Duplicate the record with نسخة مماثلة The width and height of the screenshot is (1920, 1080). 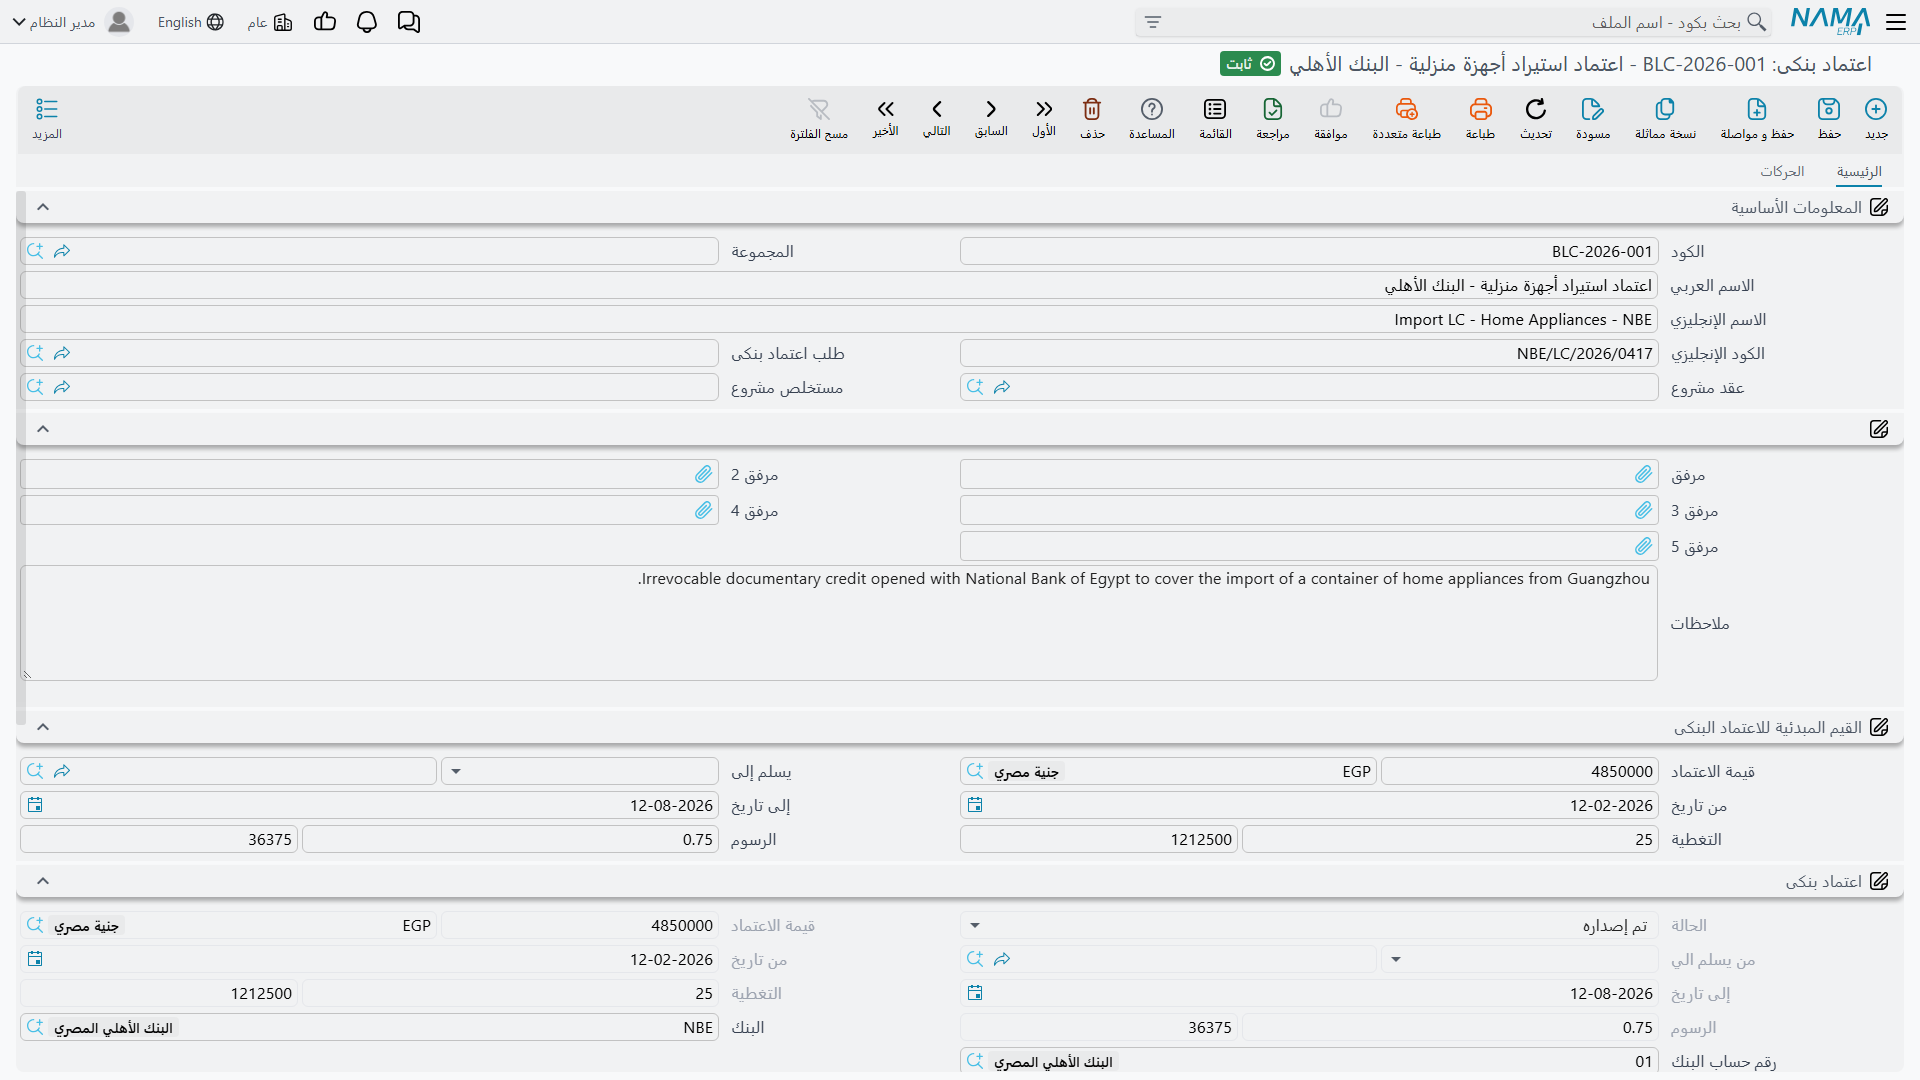1665,118
